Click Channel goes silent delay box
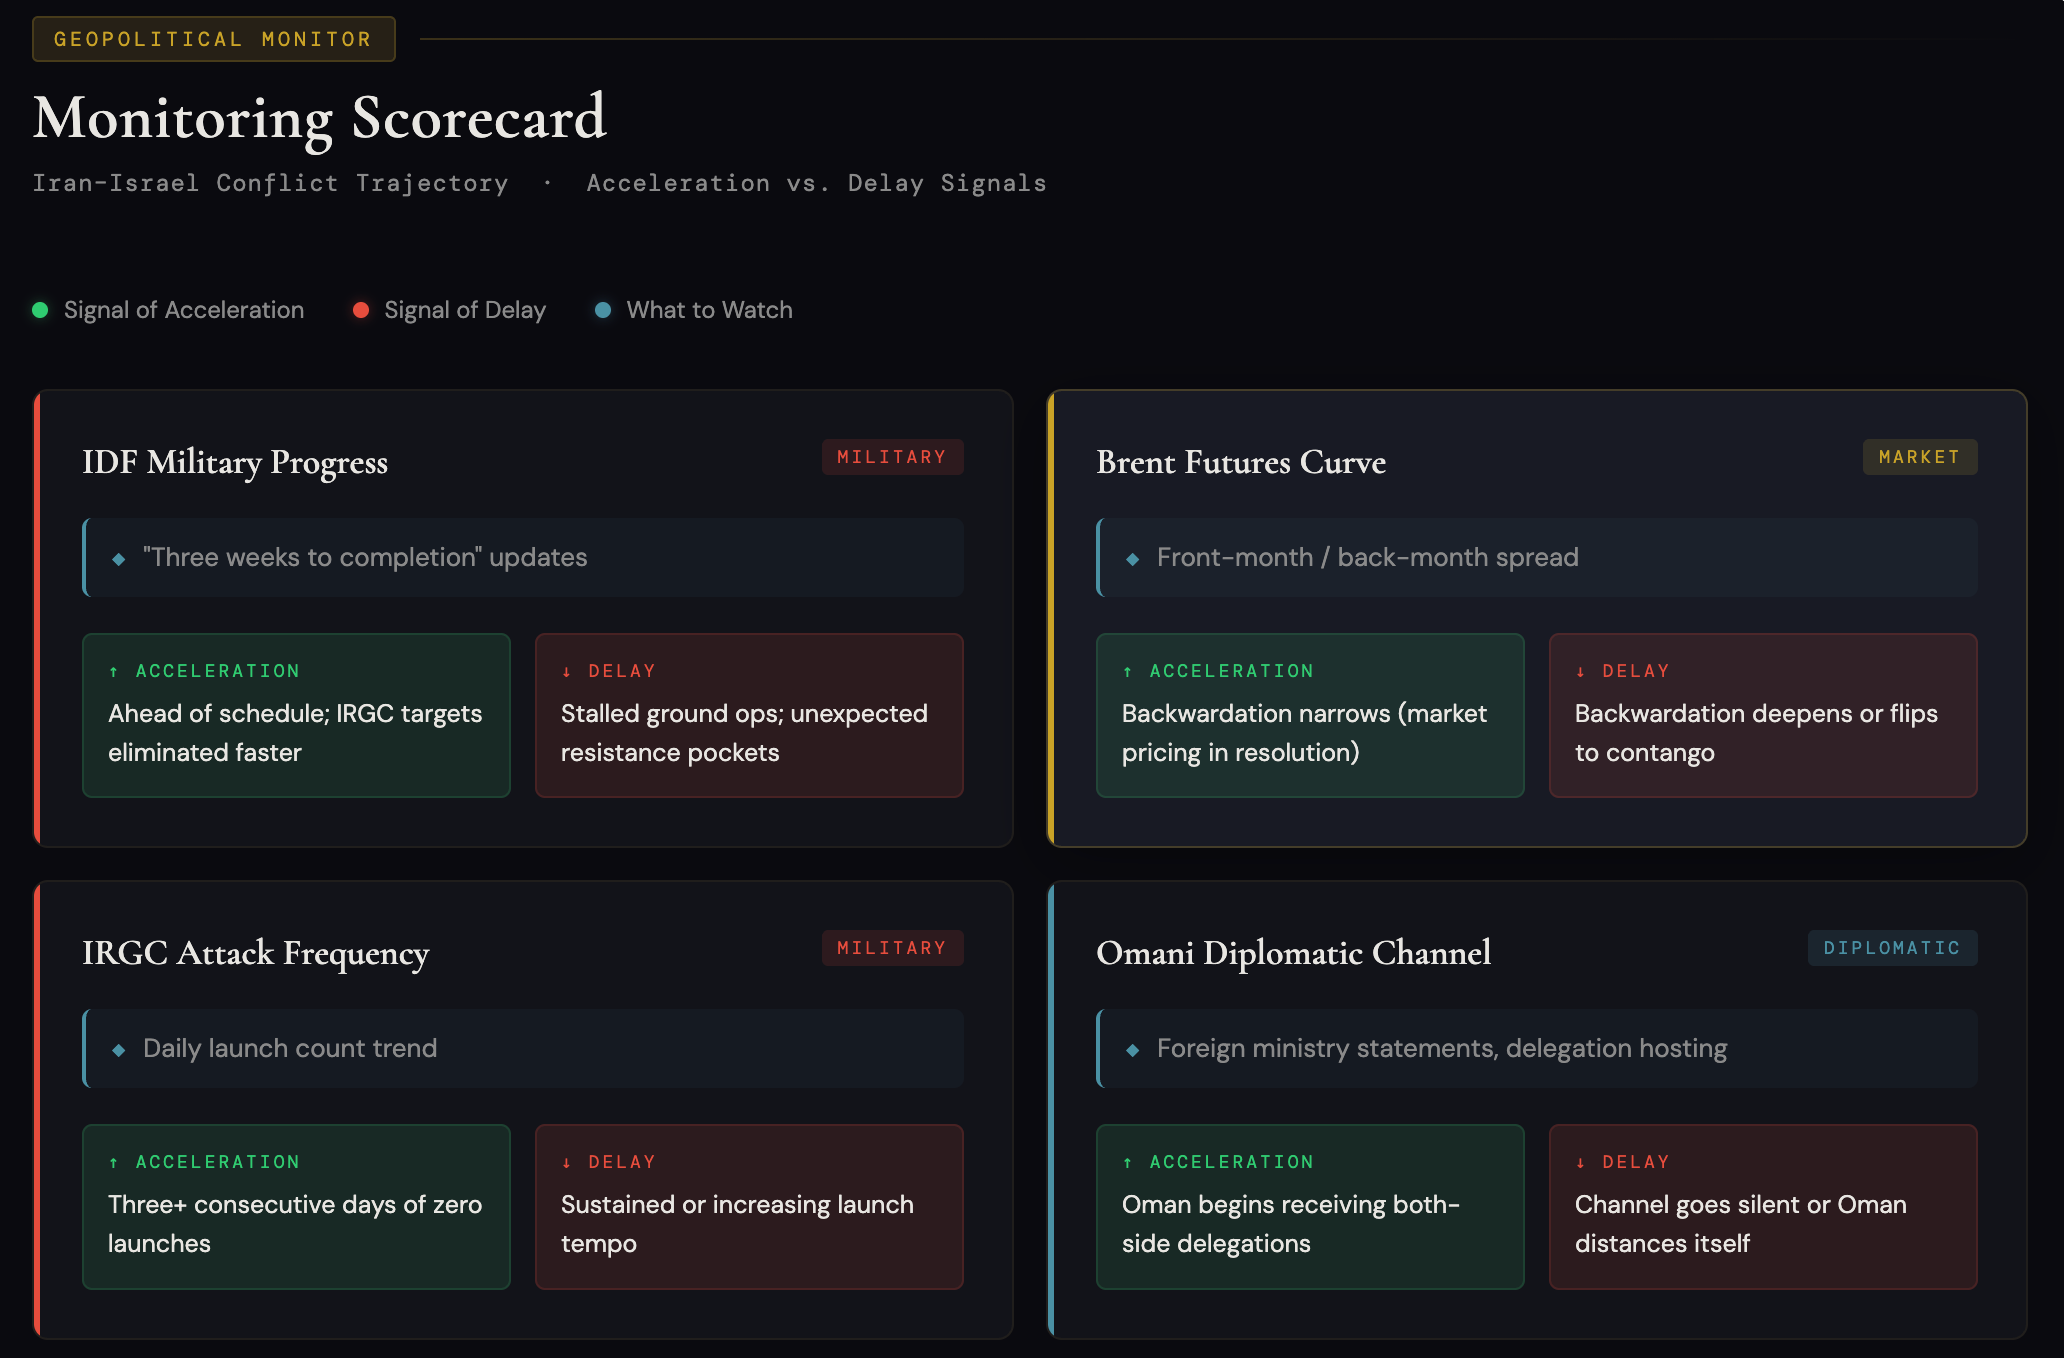Image resolution: width=2064 pixels, height=1358 pixels. 1762,1206
